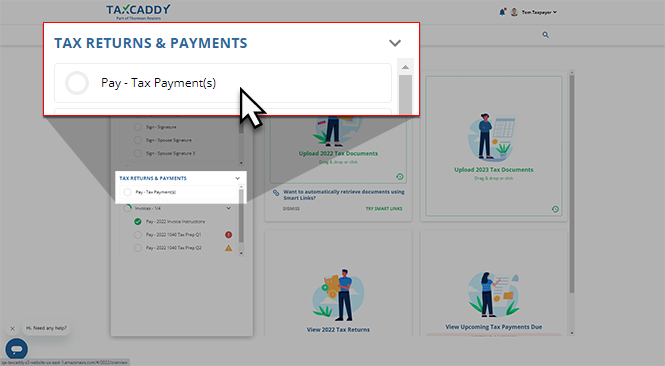The image size is (665, 366).
Task: Click the orange warning triangle for Q2
Action: pos(228,248)
